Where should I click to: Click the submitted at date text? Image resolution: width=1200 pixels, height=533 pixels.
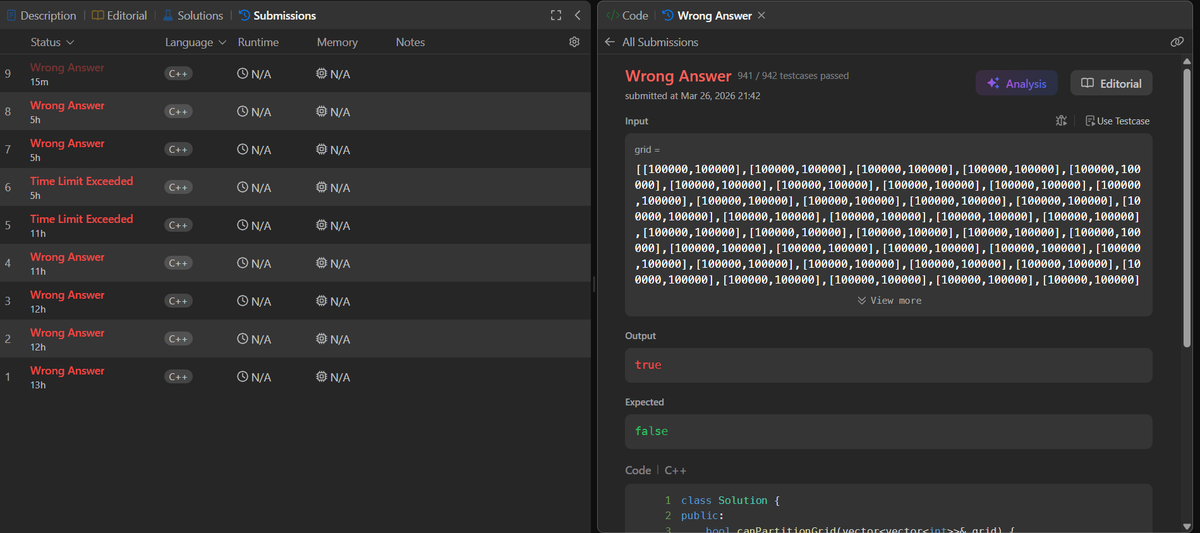coord(693,96)
